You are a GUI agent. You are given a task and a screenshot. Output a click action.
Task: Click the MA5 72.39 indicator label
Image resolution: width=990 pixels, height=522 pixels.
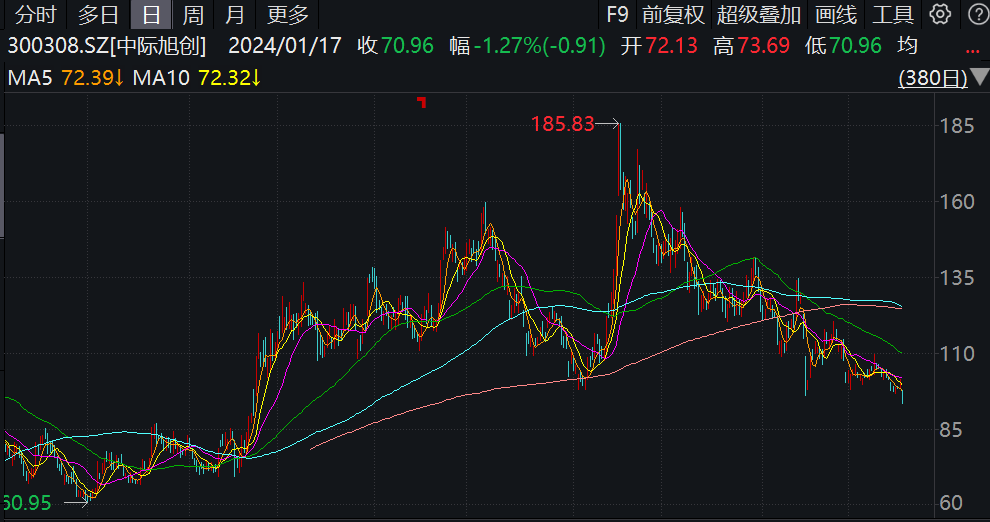[66, 78]
